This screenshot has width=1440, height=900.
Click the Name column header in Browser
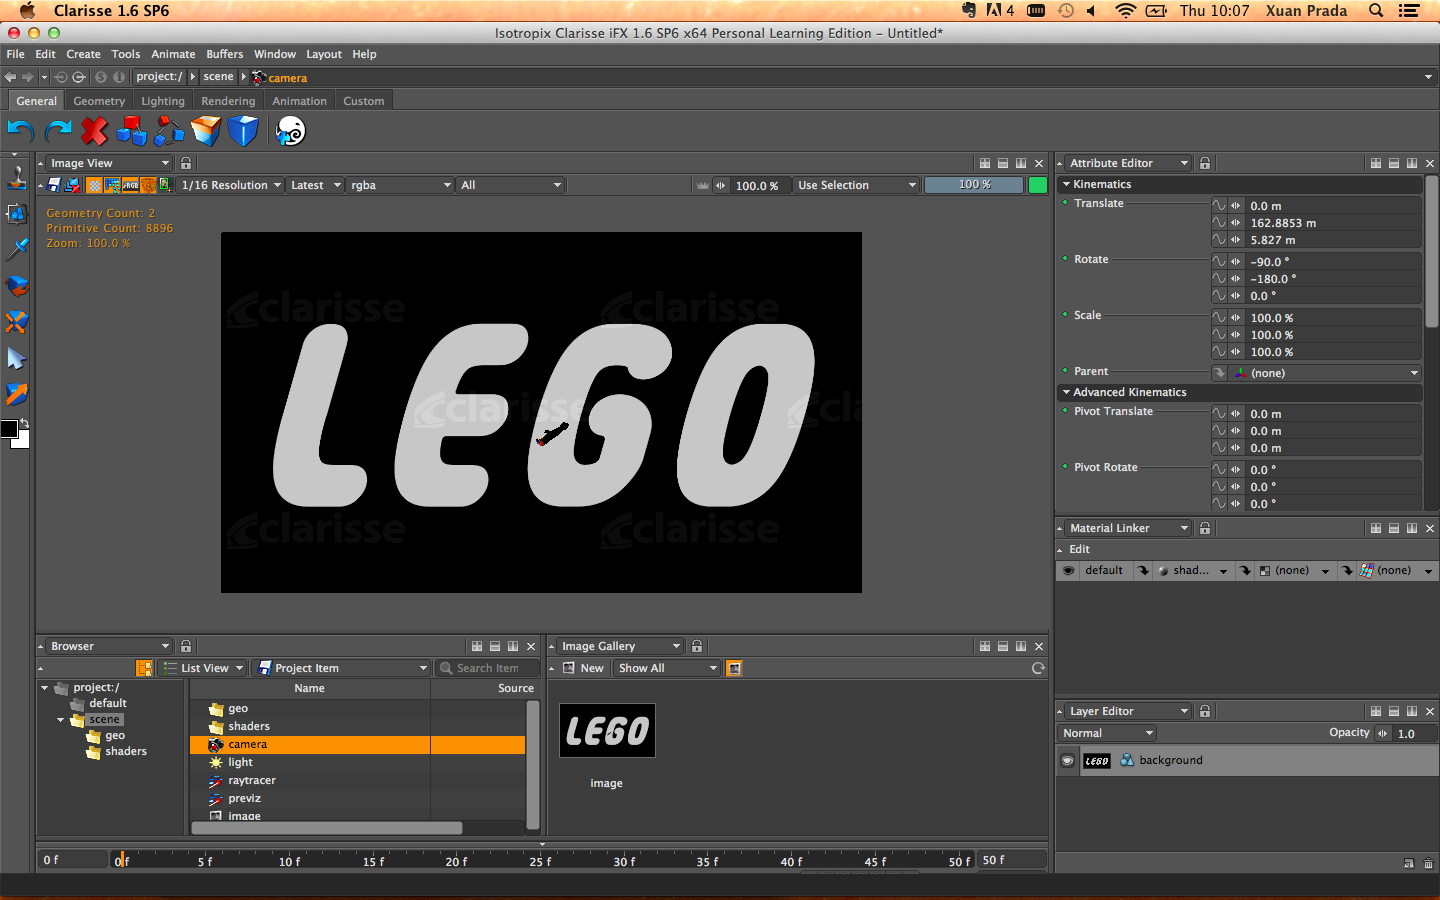pos(309,688)
